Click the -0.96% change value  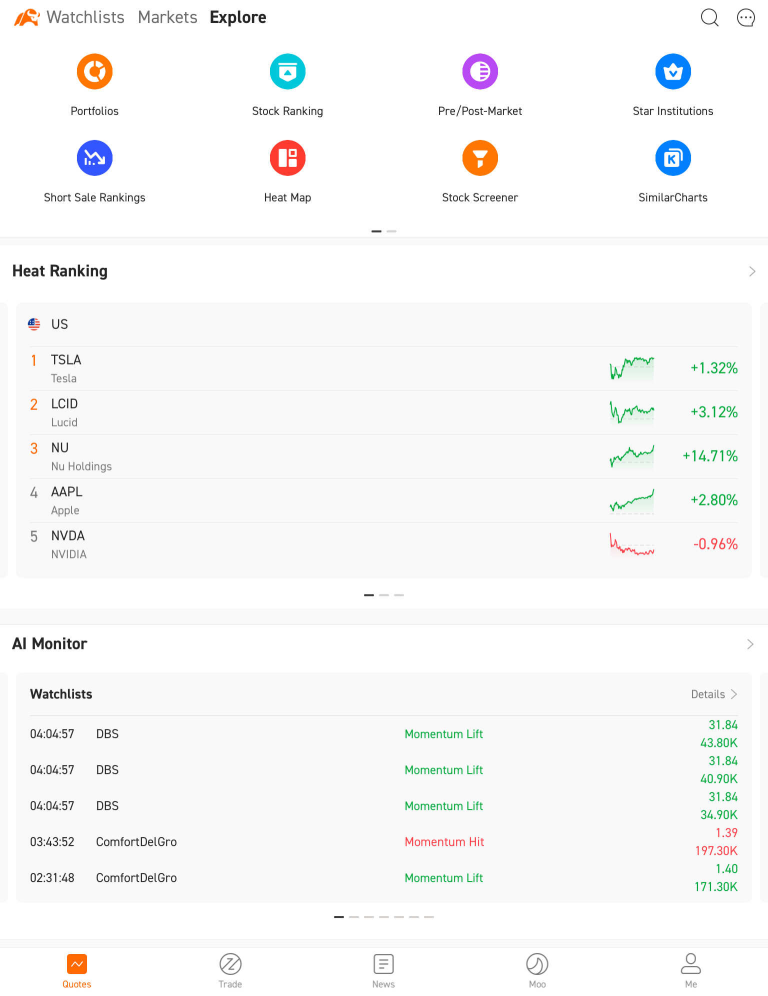click(x=715, y=544)
